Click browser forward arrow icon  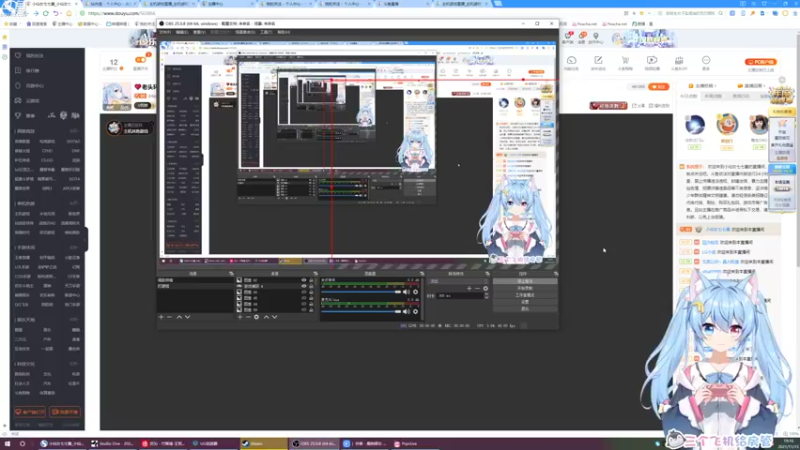[x=36, y=13]
